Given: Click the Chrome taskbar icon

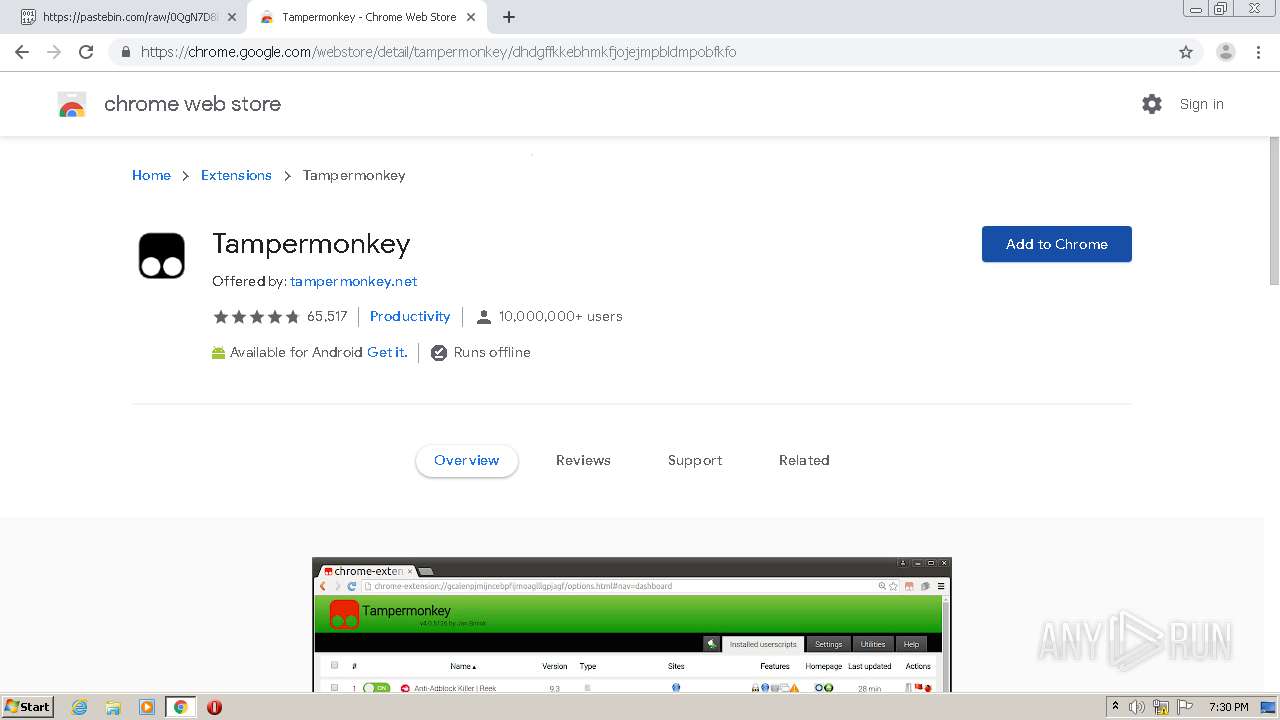Looking at the screenshot, I should click(180, 707).
